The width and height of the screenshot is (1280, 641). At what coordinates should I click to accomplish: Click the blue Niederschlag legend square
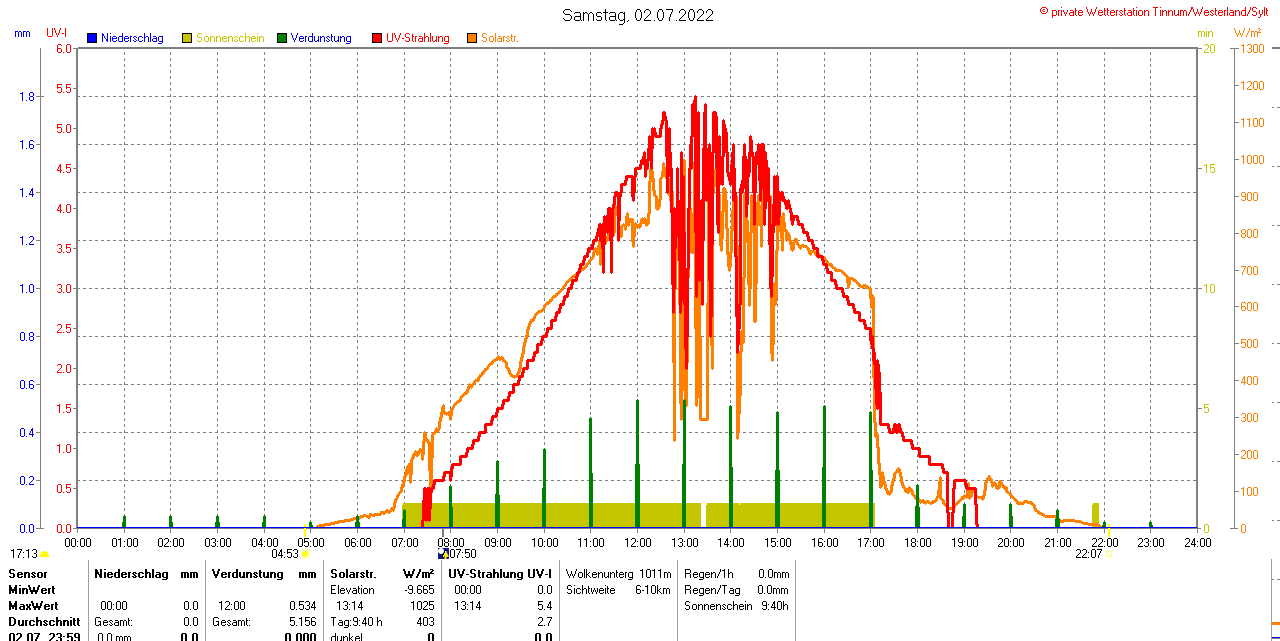point(92,38)
